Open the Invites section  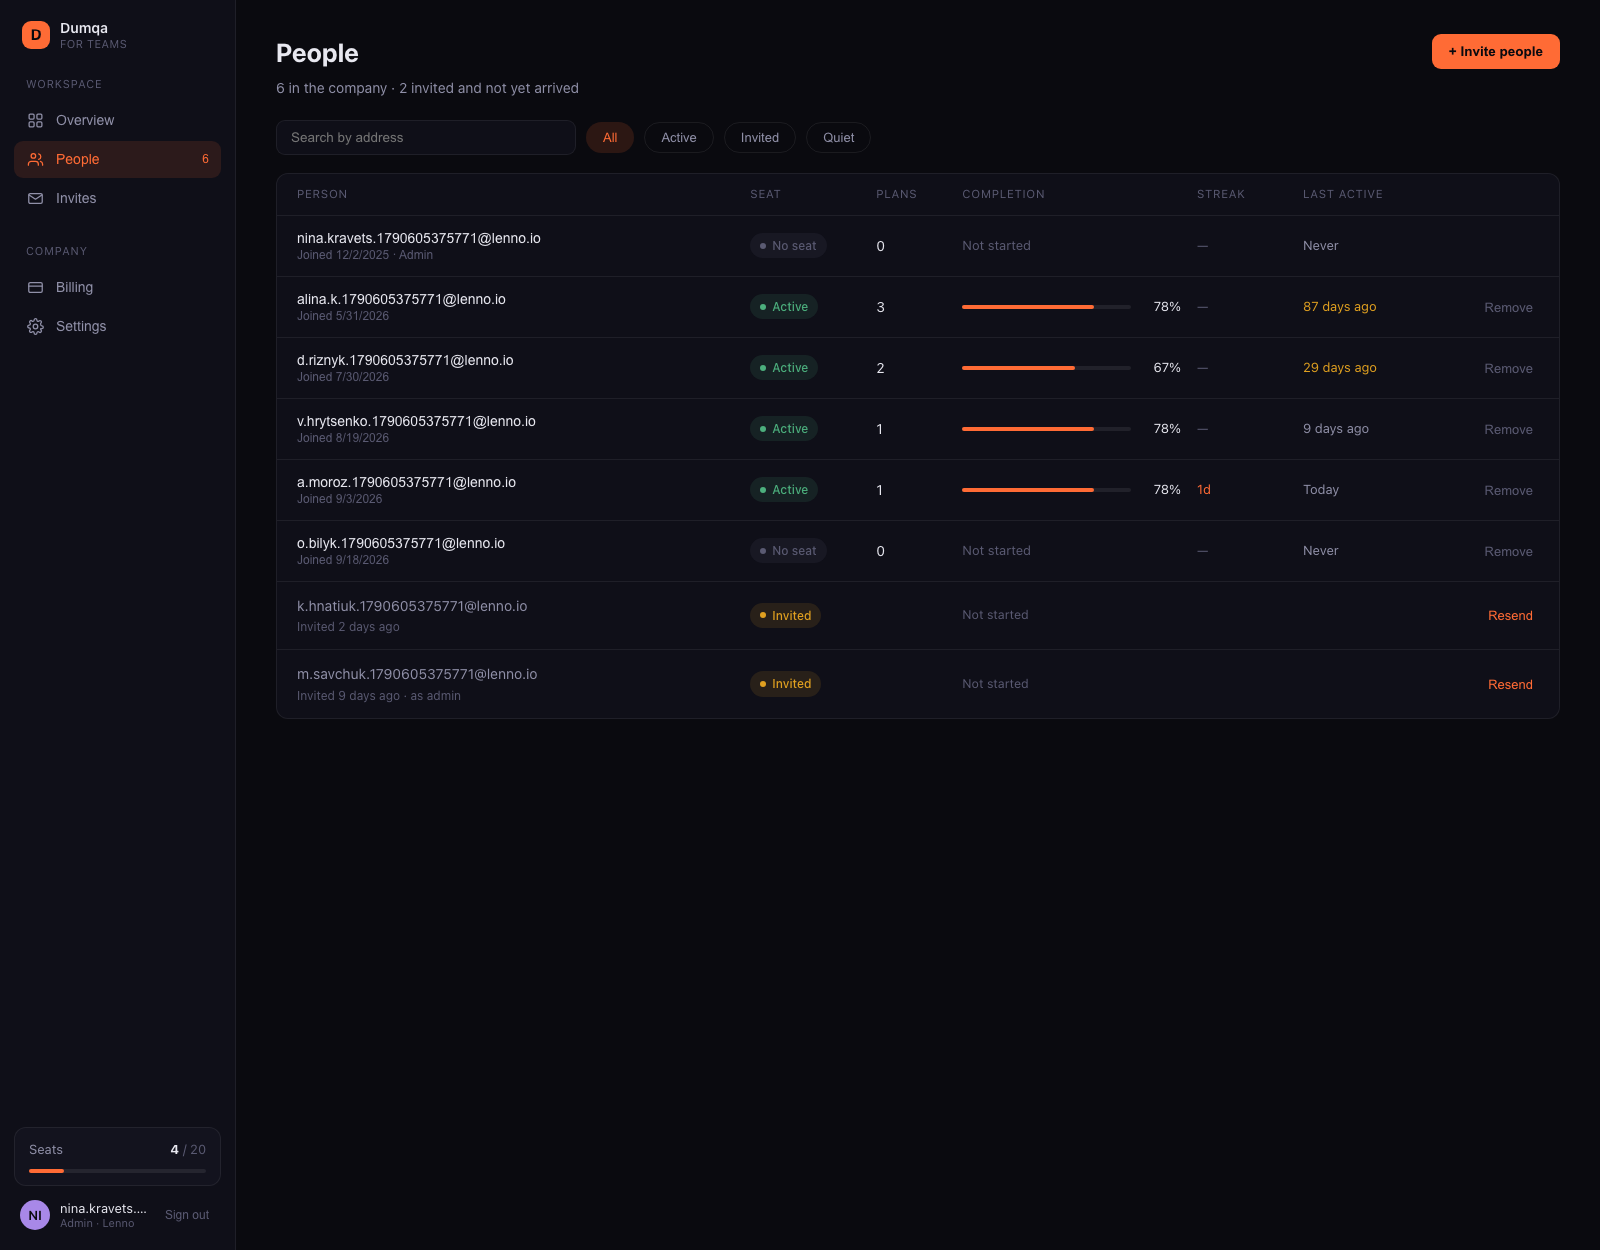point(117,198)
